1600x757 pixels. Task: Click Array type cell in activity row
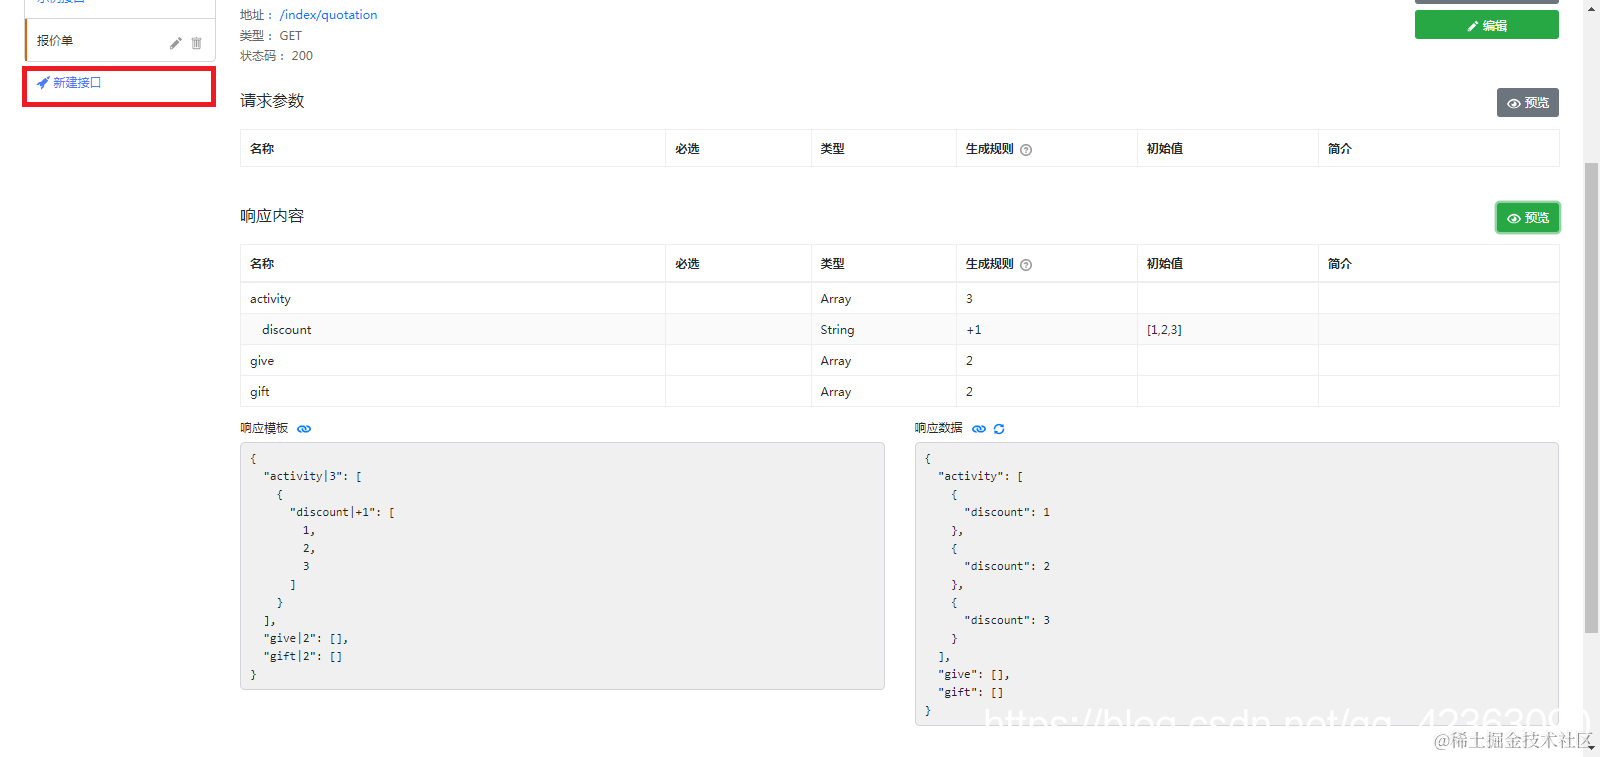pyautogui.click(x=884, y=299)
